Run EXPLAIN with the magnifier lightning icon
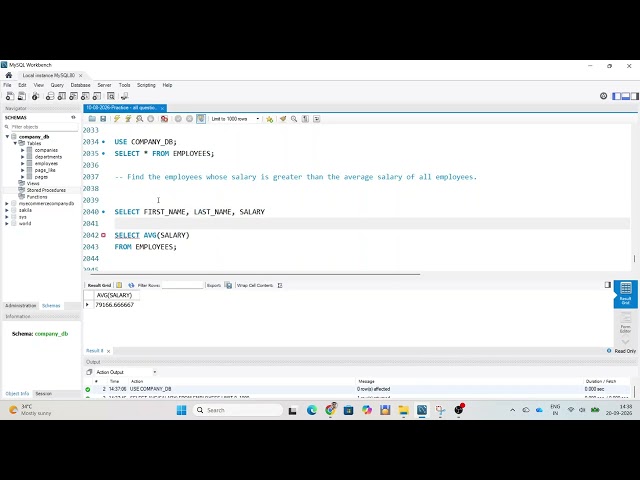The width and height of the screenshot is (640, 480). click(140, 119)
